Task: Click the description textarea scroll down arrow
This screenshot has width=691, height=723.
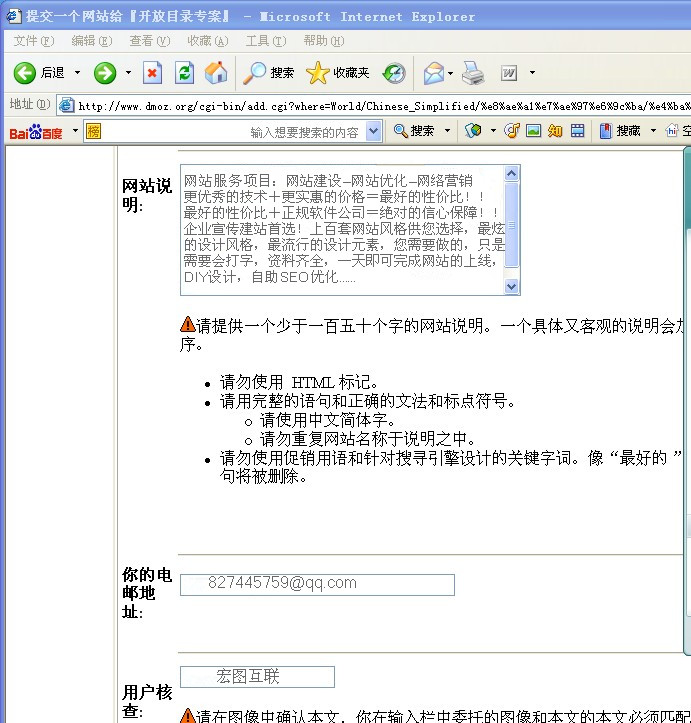Action: coord(512,287)
